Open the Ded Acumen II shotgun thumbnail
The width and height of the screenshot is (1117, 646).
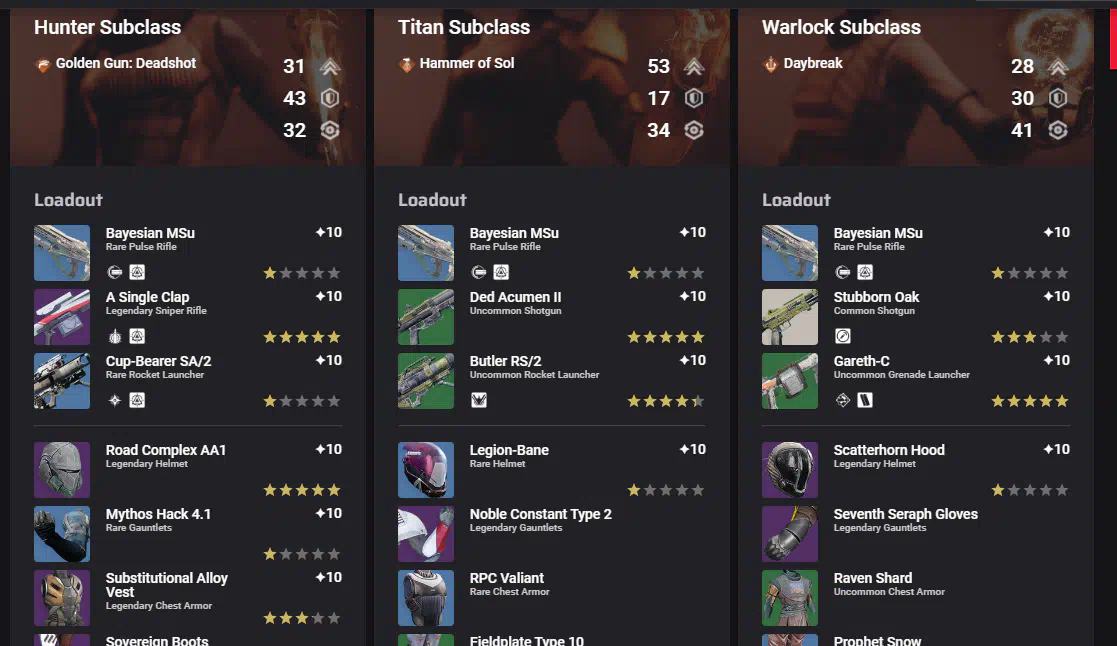click(x=426, y=317)
